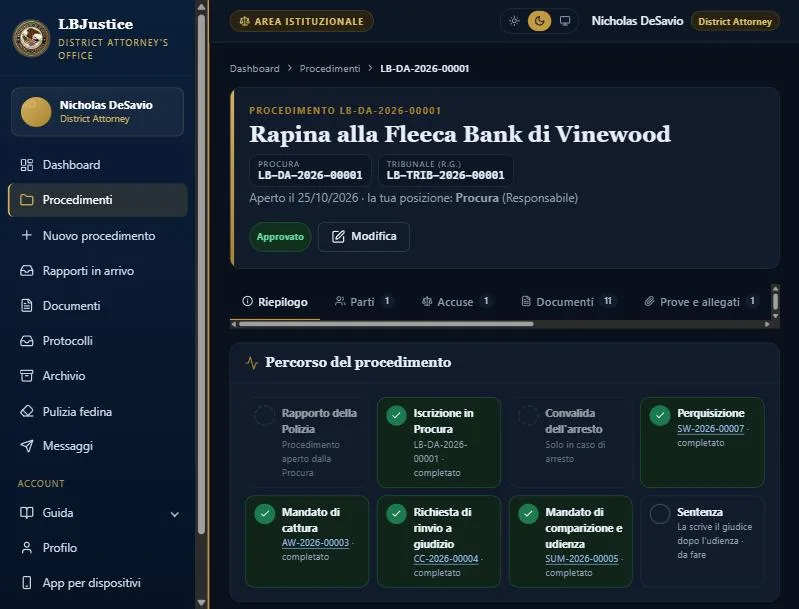Click the Profilo person icon
Viewport: 799px width, 609px height.
tap(26, 547)
